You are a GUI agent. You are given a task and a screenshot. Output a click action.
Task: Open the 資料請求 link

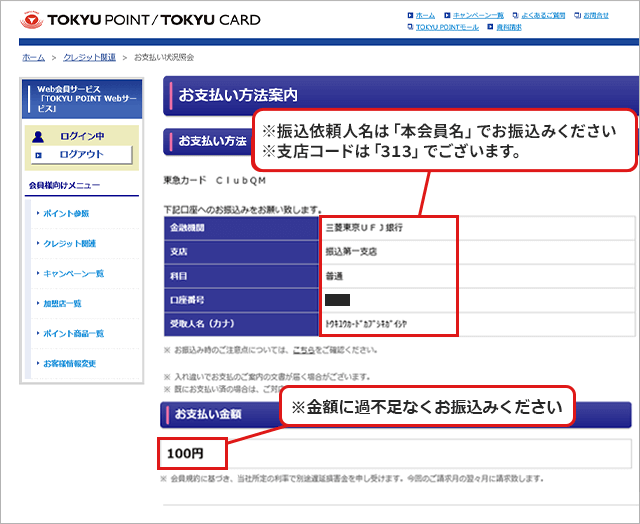point(509,27)
